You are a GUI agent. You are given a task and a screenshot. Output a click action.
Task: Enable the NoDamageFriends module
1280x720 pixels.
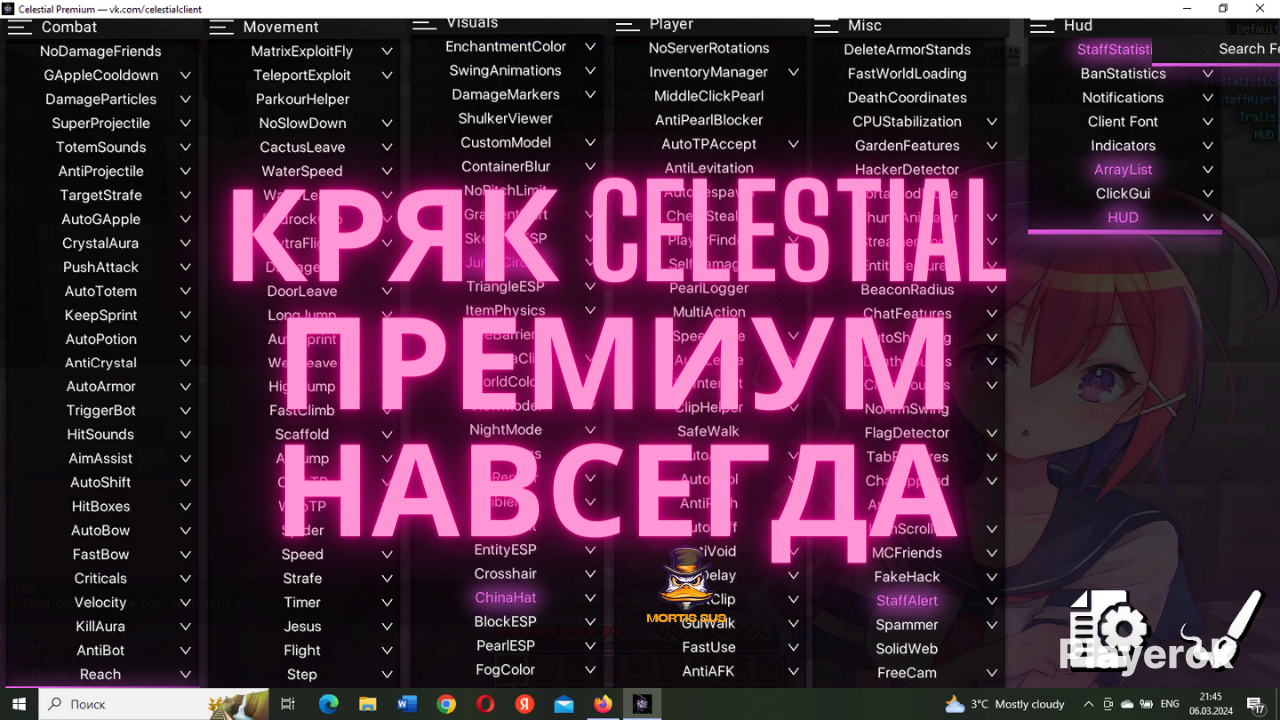click(100, 51)
